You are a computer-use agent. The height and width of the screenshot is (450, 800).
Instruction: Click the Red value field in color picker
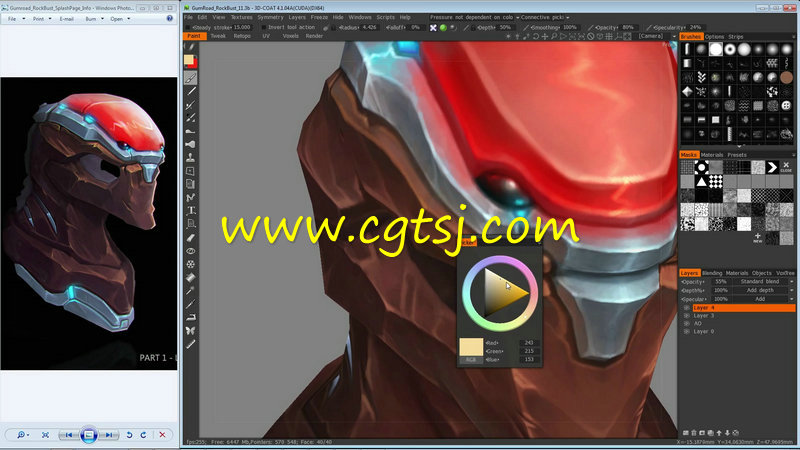529,343
